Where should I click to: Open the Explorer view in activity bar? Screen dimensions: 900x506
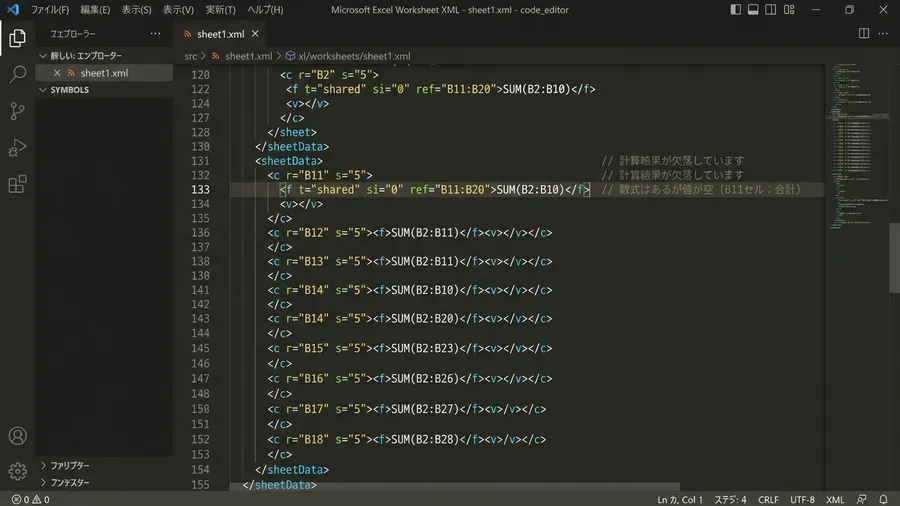(17, 38)
